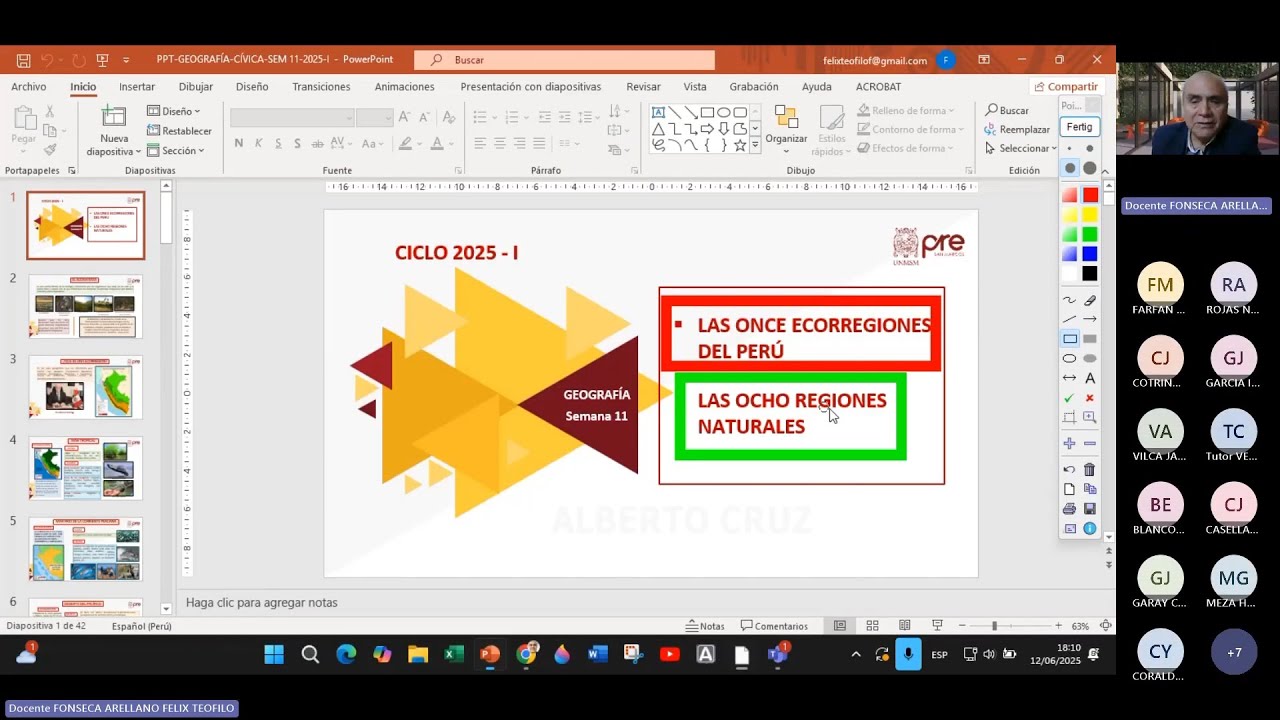Open PowerPoint from the Windows taskbar
The image size is (1280, 720).
pos(490,654)
